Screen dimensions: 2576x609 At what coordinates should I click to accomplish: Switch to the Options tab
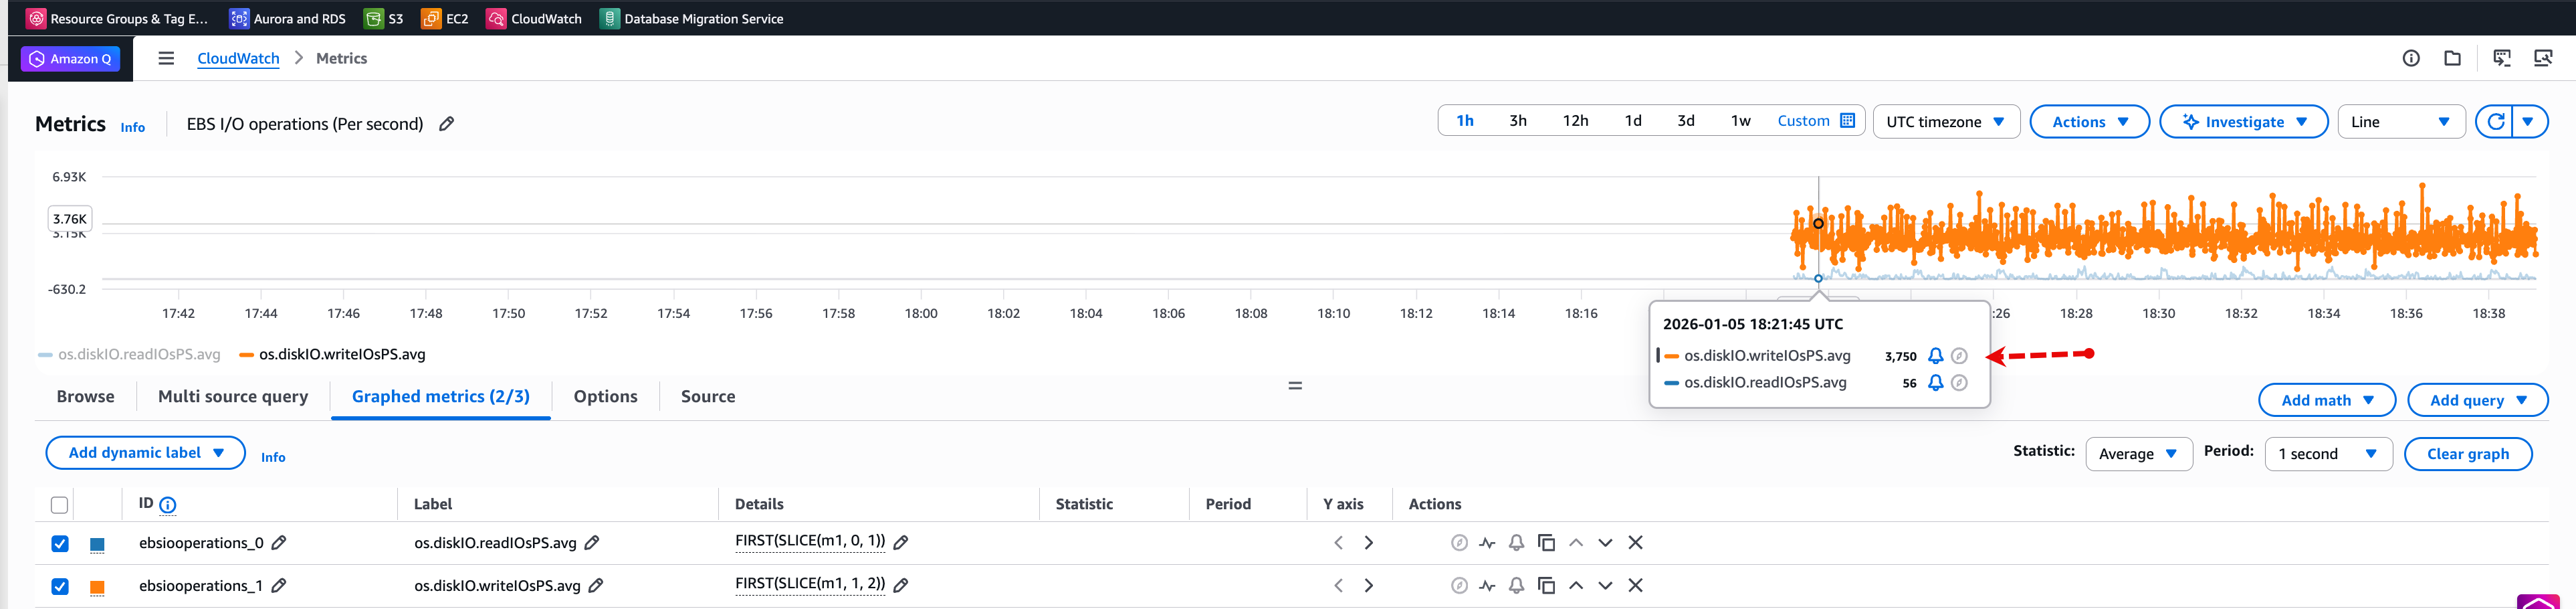point(606,397)
